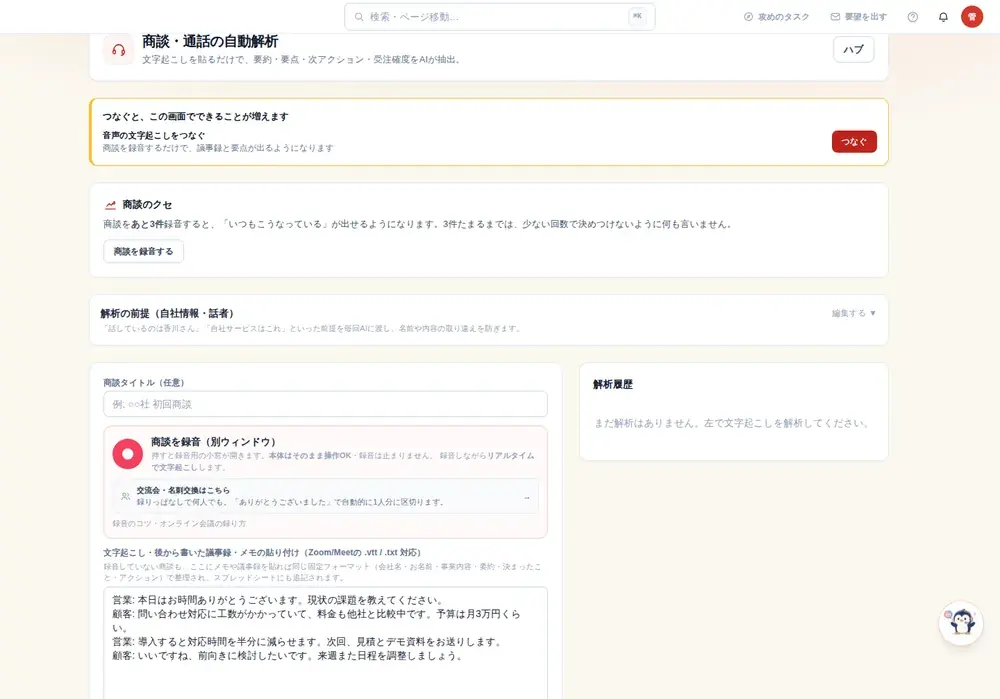Click the 商談・通話の自動解析 page title
The image size is (1000, 699).
click(x=210, y=41)
